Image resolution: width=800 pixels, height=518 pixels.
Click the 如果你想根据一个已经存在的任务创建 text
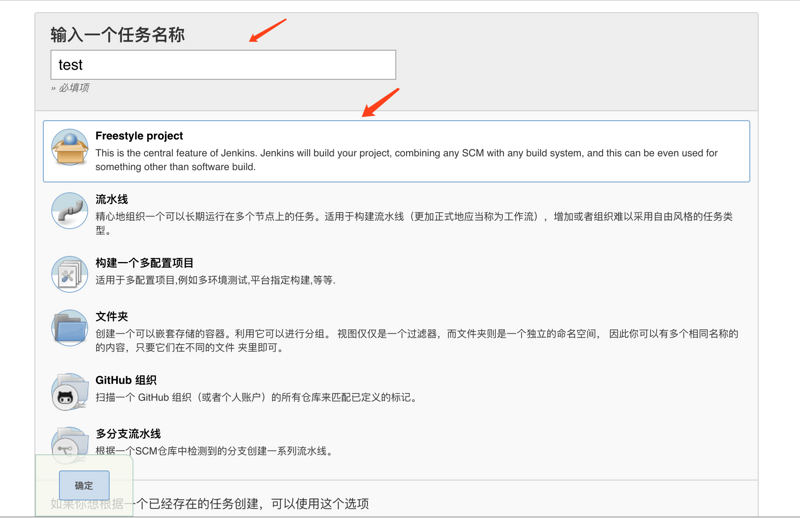(x=209, y=504)
